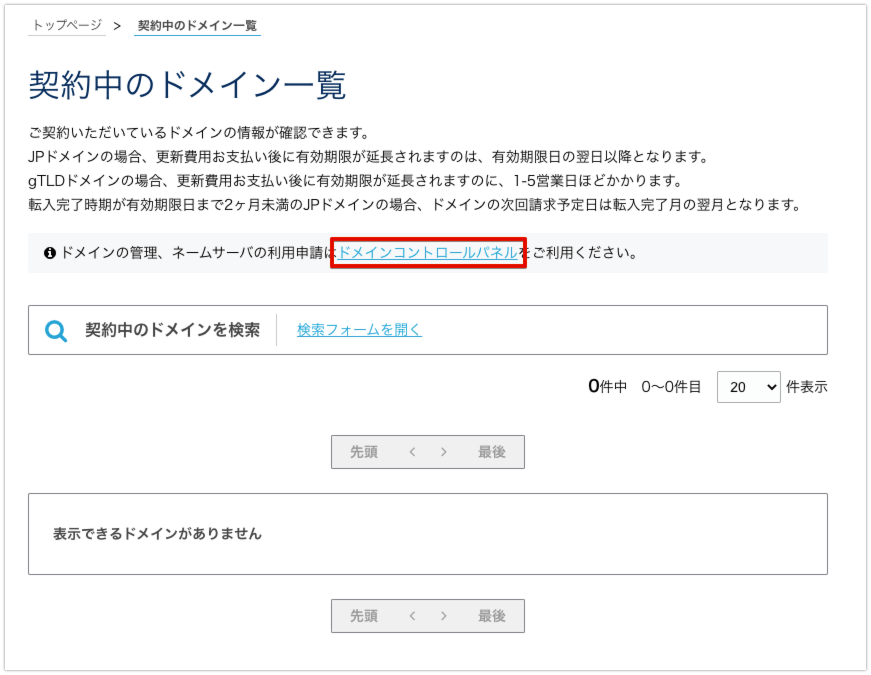Screen dimensions: 871x675
Task: Click 最後 in the upper pagination bar
Action: click(x=492, y=452)
